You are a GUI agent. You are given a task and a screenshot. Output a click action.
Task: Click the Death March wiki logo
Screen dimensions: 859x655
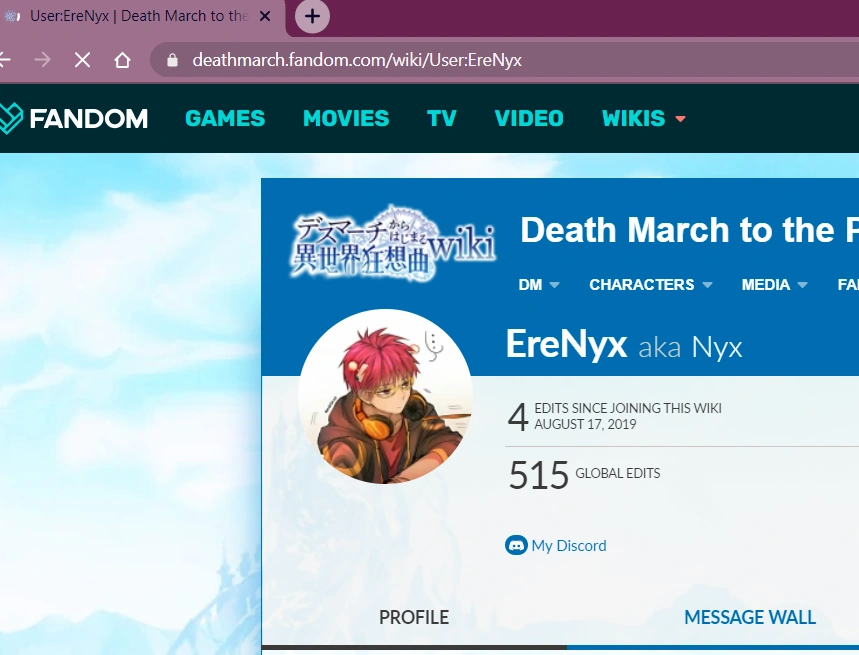point(393,241)
